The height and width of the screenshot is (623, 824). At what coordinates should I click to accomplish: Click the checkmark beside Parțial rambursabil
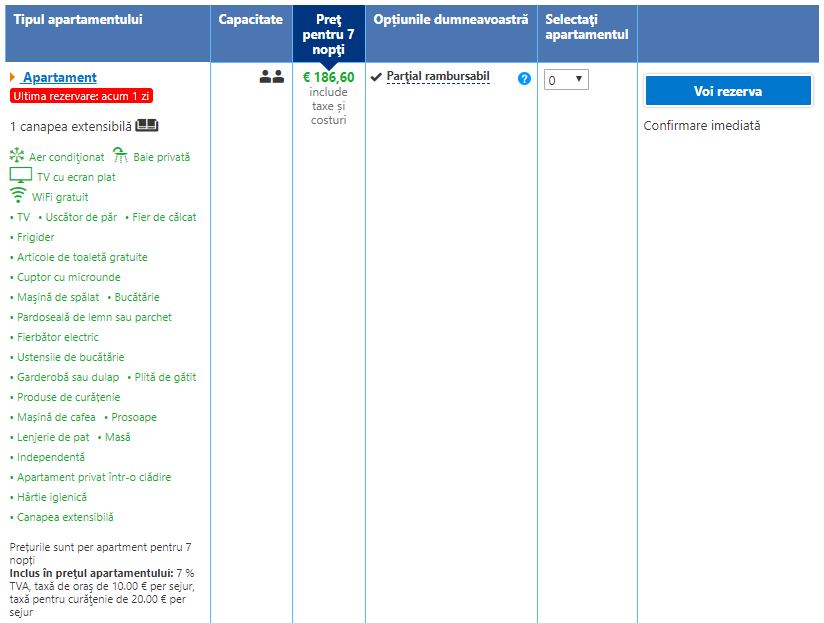(x=376, y=77)
